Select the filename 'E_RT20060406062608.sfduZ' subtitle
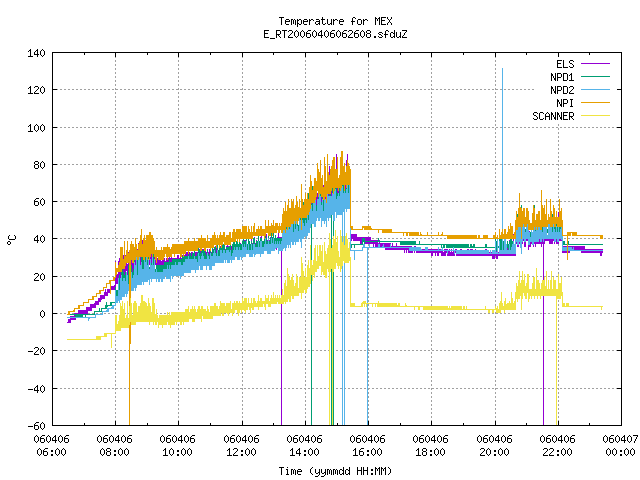 [x=335, y=34]
